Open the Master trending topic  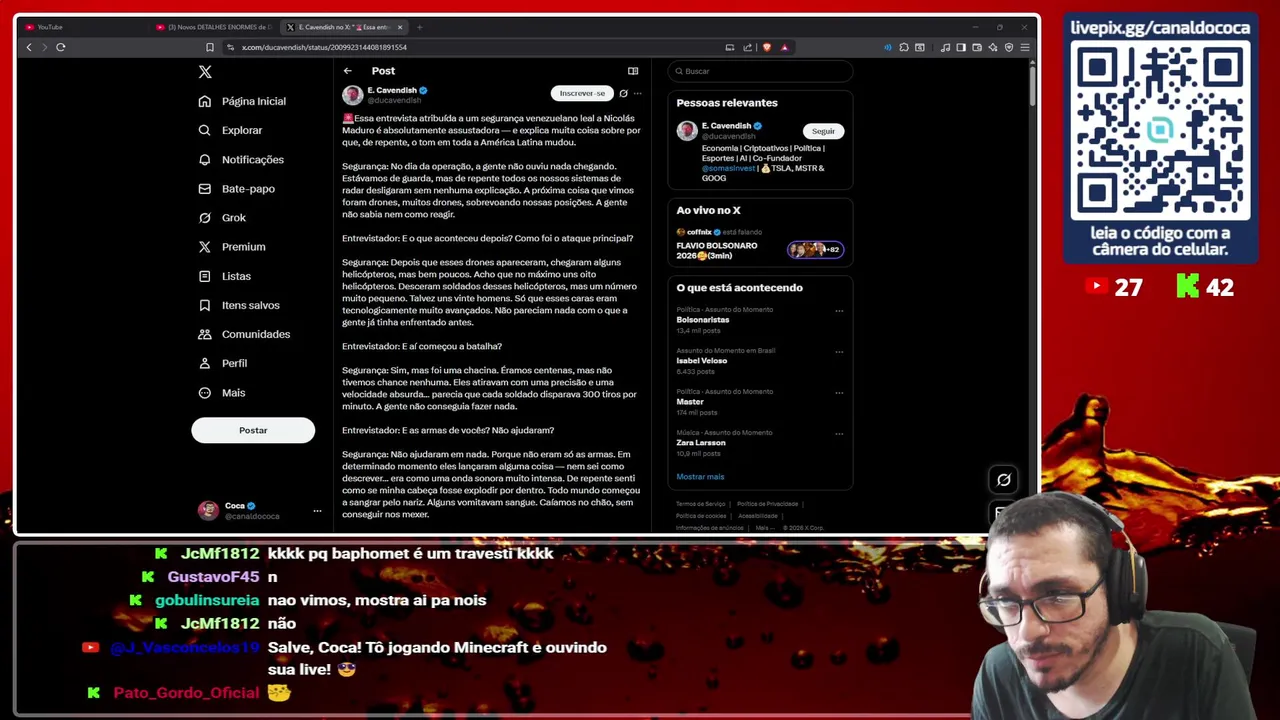690,402
